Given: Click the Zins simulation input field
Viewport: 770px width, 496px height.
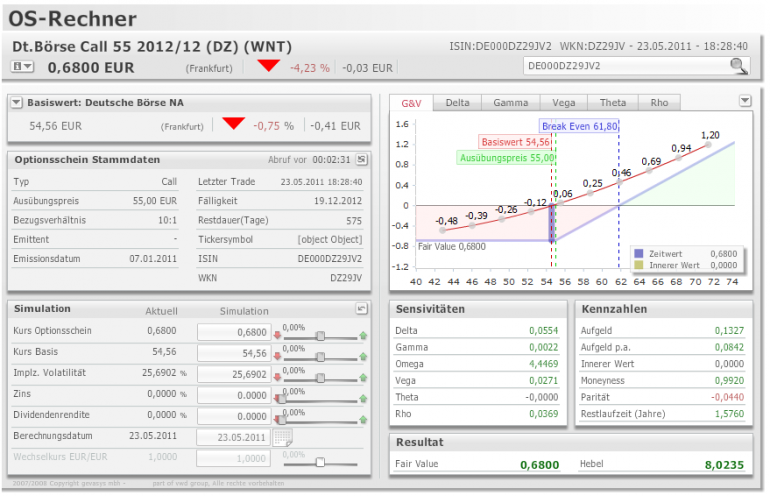Looking at the screenshot, I should pos(234,396).
